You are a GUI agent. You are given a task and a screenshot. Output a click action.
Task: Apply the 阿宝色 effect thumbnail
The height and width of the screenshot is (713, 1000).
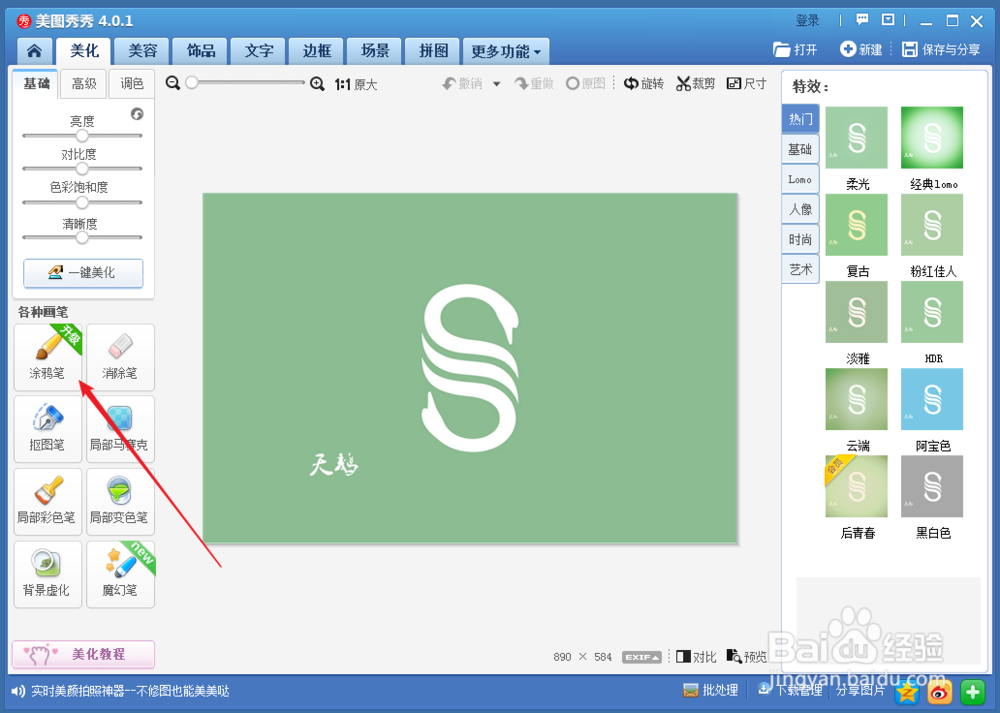pos(932,399)
